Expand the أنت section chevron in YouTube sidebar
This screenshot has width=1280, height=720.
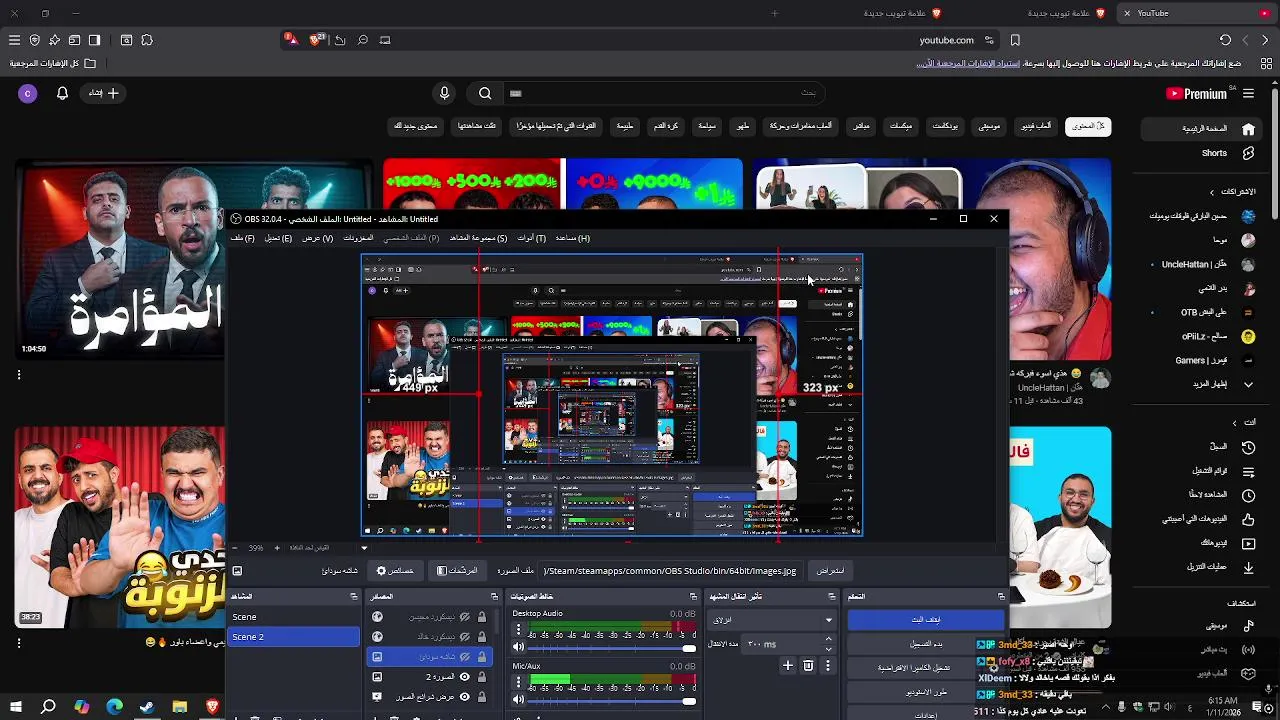pos(1234,423)
